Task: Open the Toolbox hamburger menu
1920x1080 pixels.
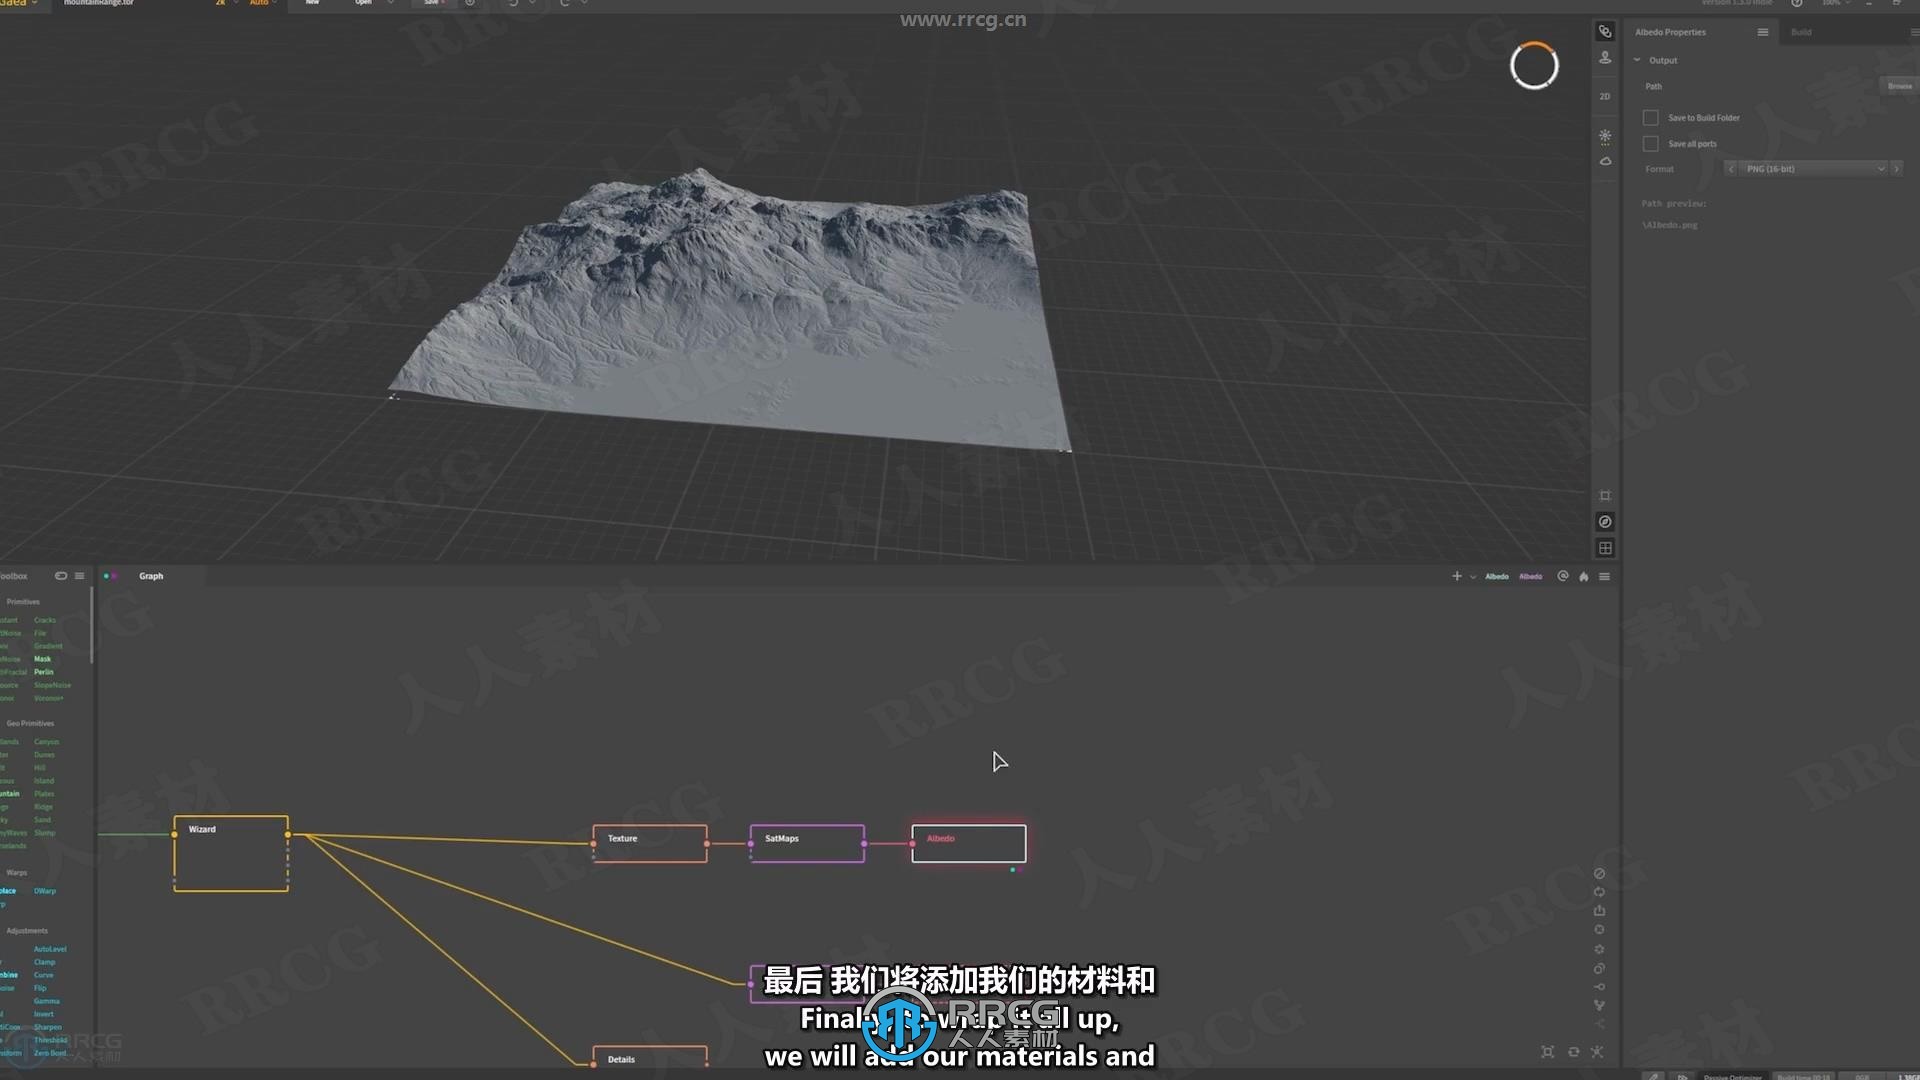Action: (x=79, y=576)
